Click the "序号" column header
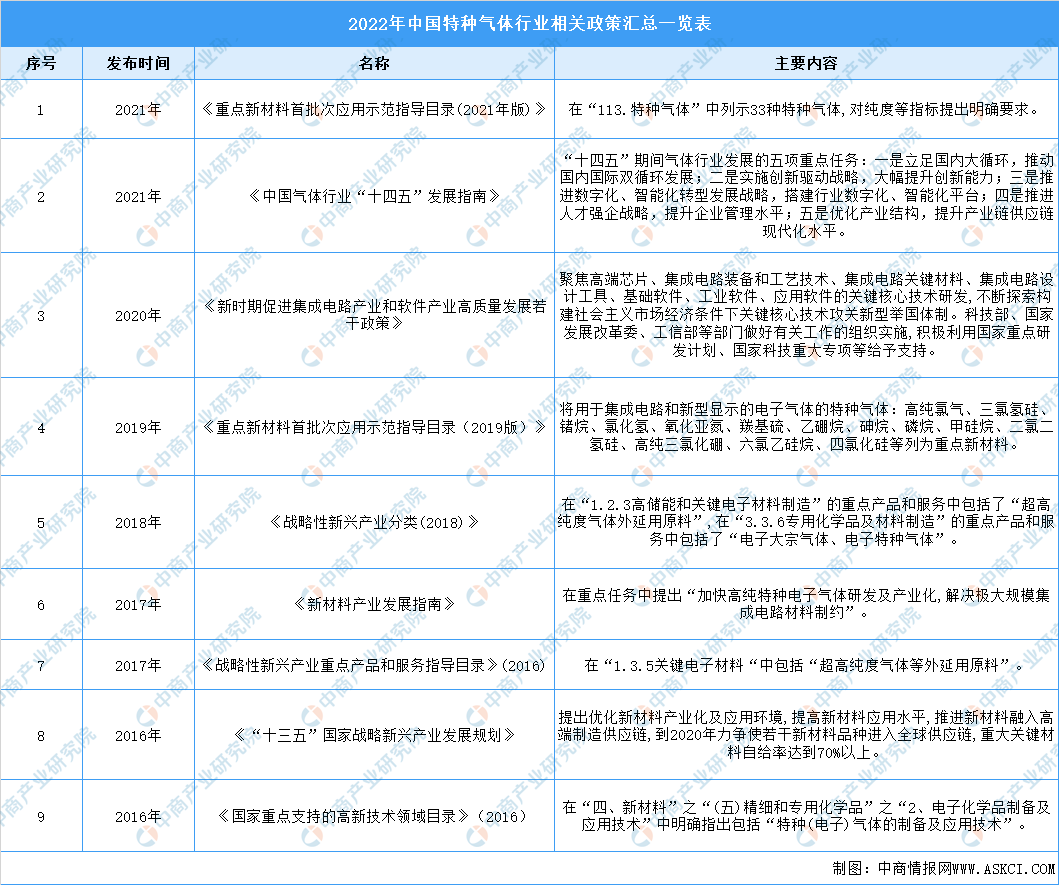The height and width of the screenshot is (885, 1059). pyautogui.click(x=40, y=63)
